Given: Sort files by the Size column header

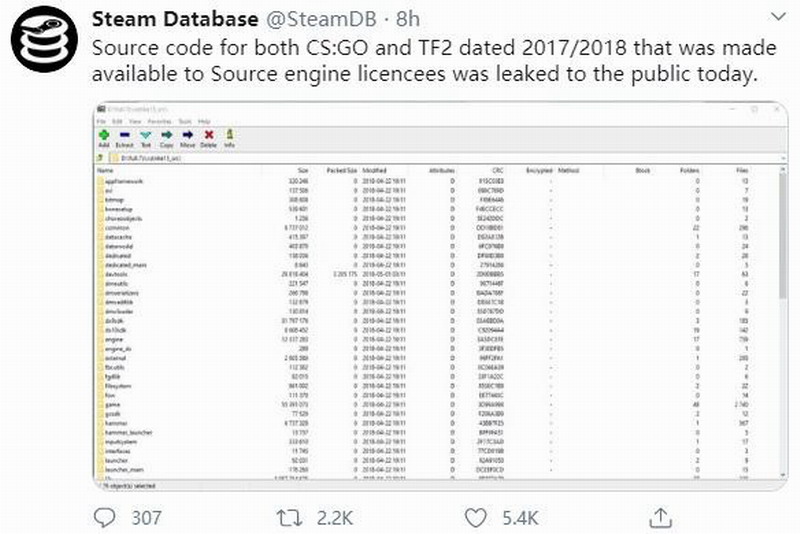Looking at the screenshot, I should tap(302, 171).
